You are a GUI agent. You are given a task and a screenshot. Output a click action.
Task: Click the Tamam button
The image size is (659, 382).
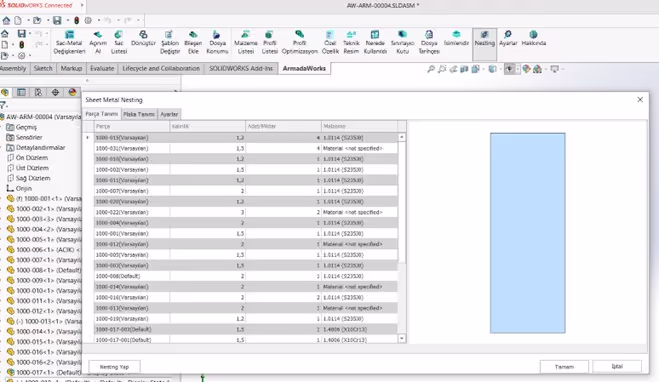(564, 367)
